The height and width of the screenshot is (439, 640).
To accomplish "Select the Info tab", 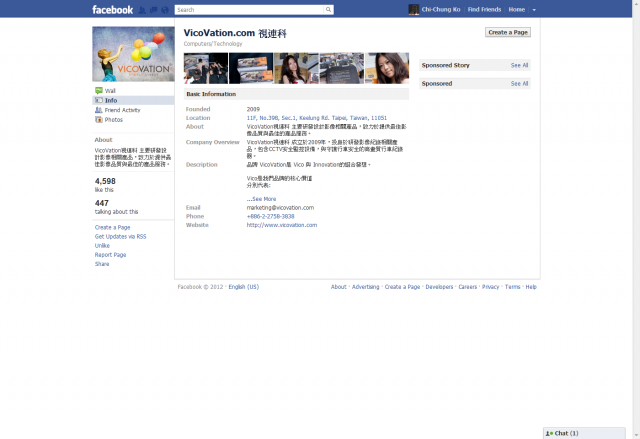I will (133, 100).
